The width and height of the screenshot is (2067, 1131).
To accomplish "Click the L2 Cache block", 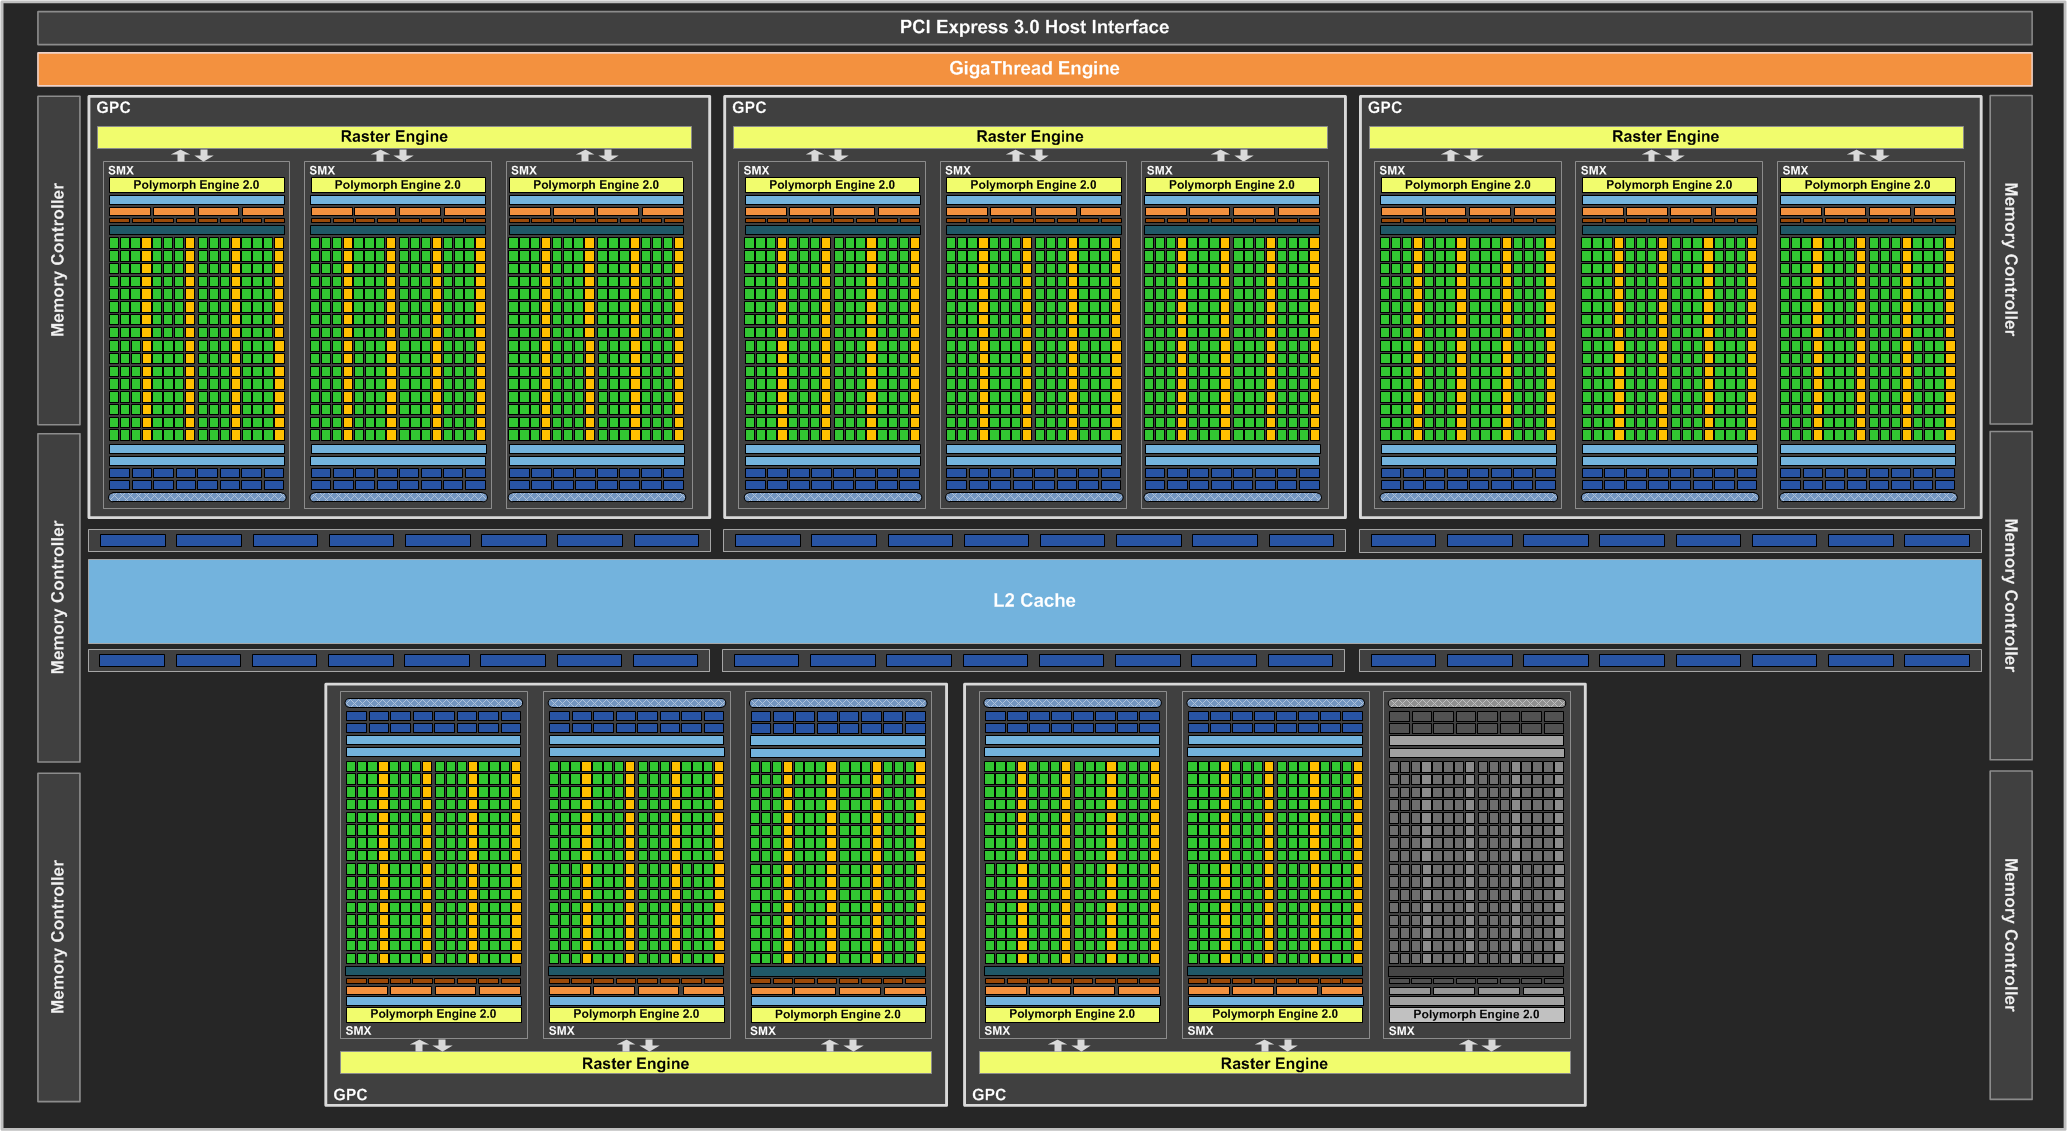I will coord(1034,600).
